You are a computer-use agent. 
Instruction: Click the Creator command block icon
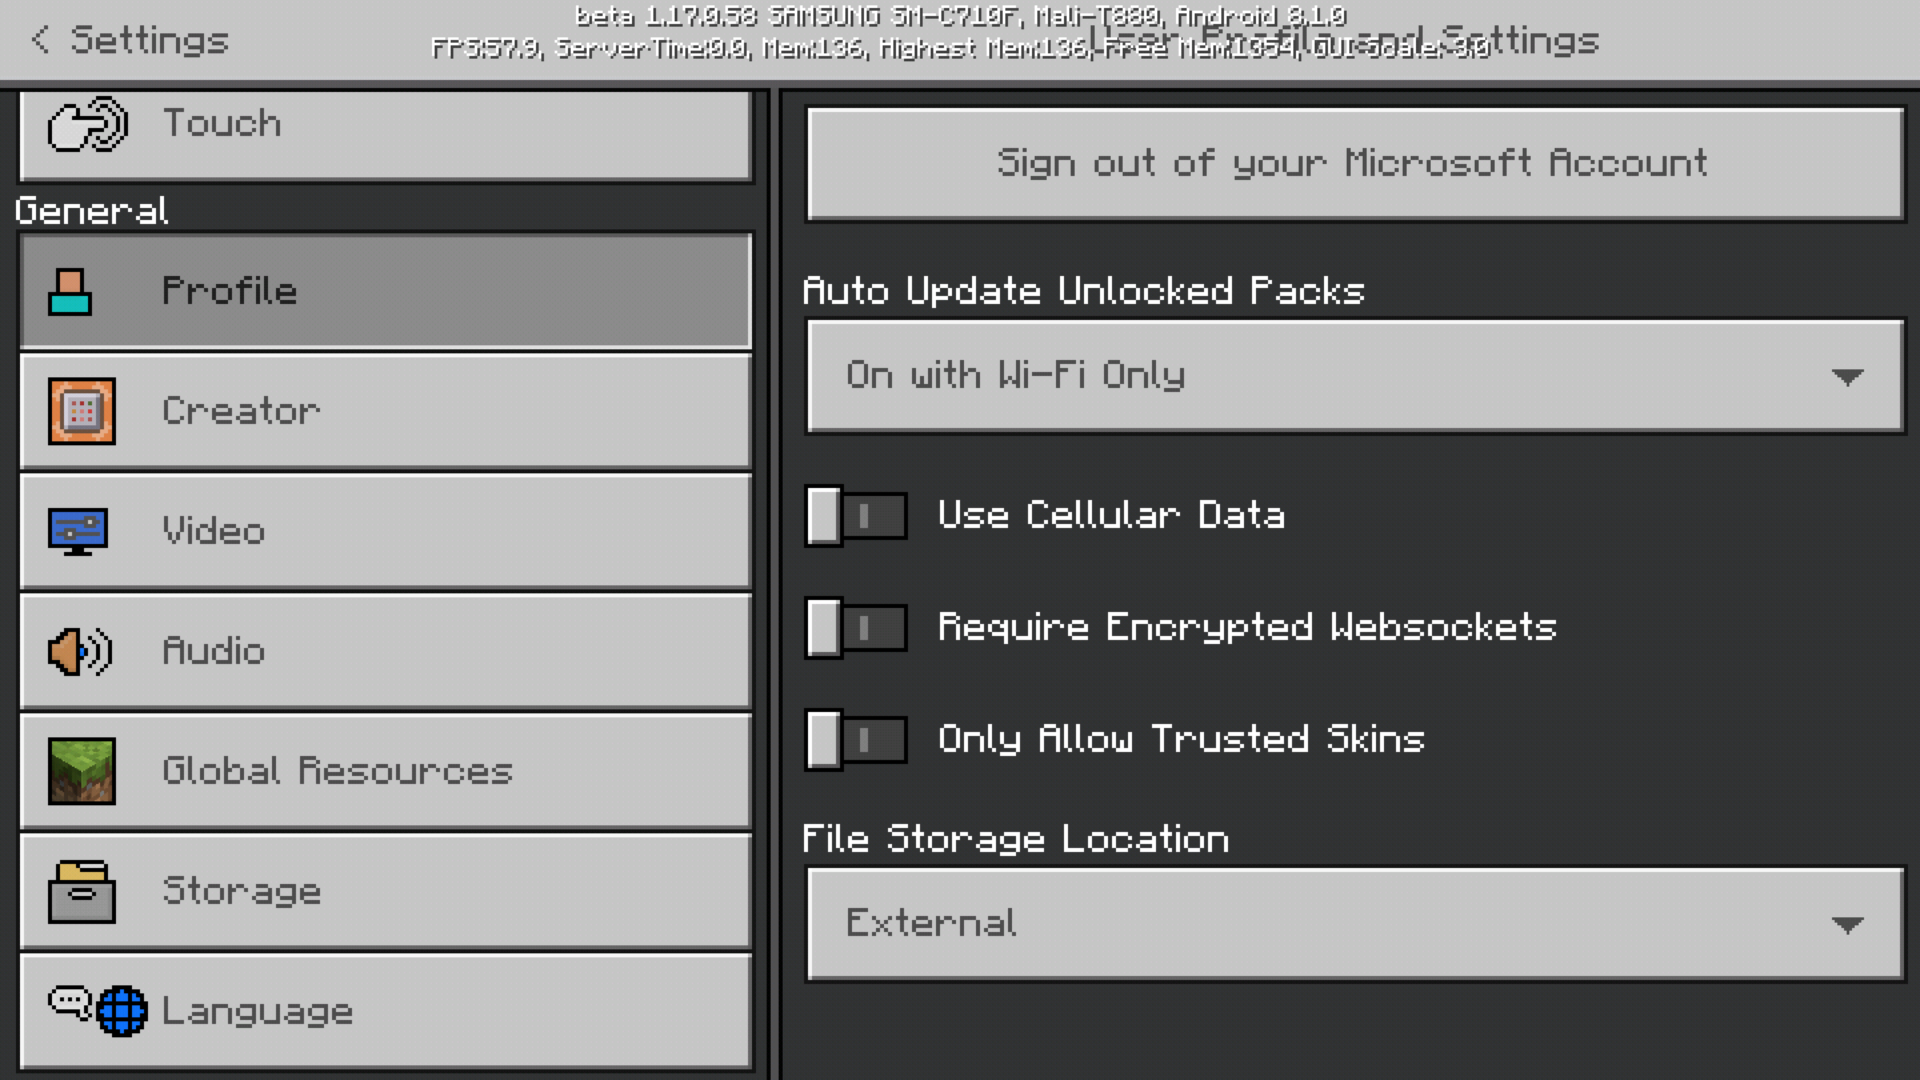pos(82,411)
